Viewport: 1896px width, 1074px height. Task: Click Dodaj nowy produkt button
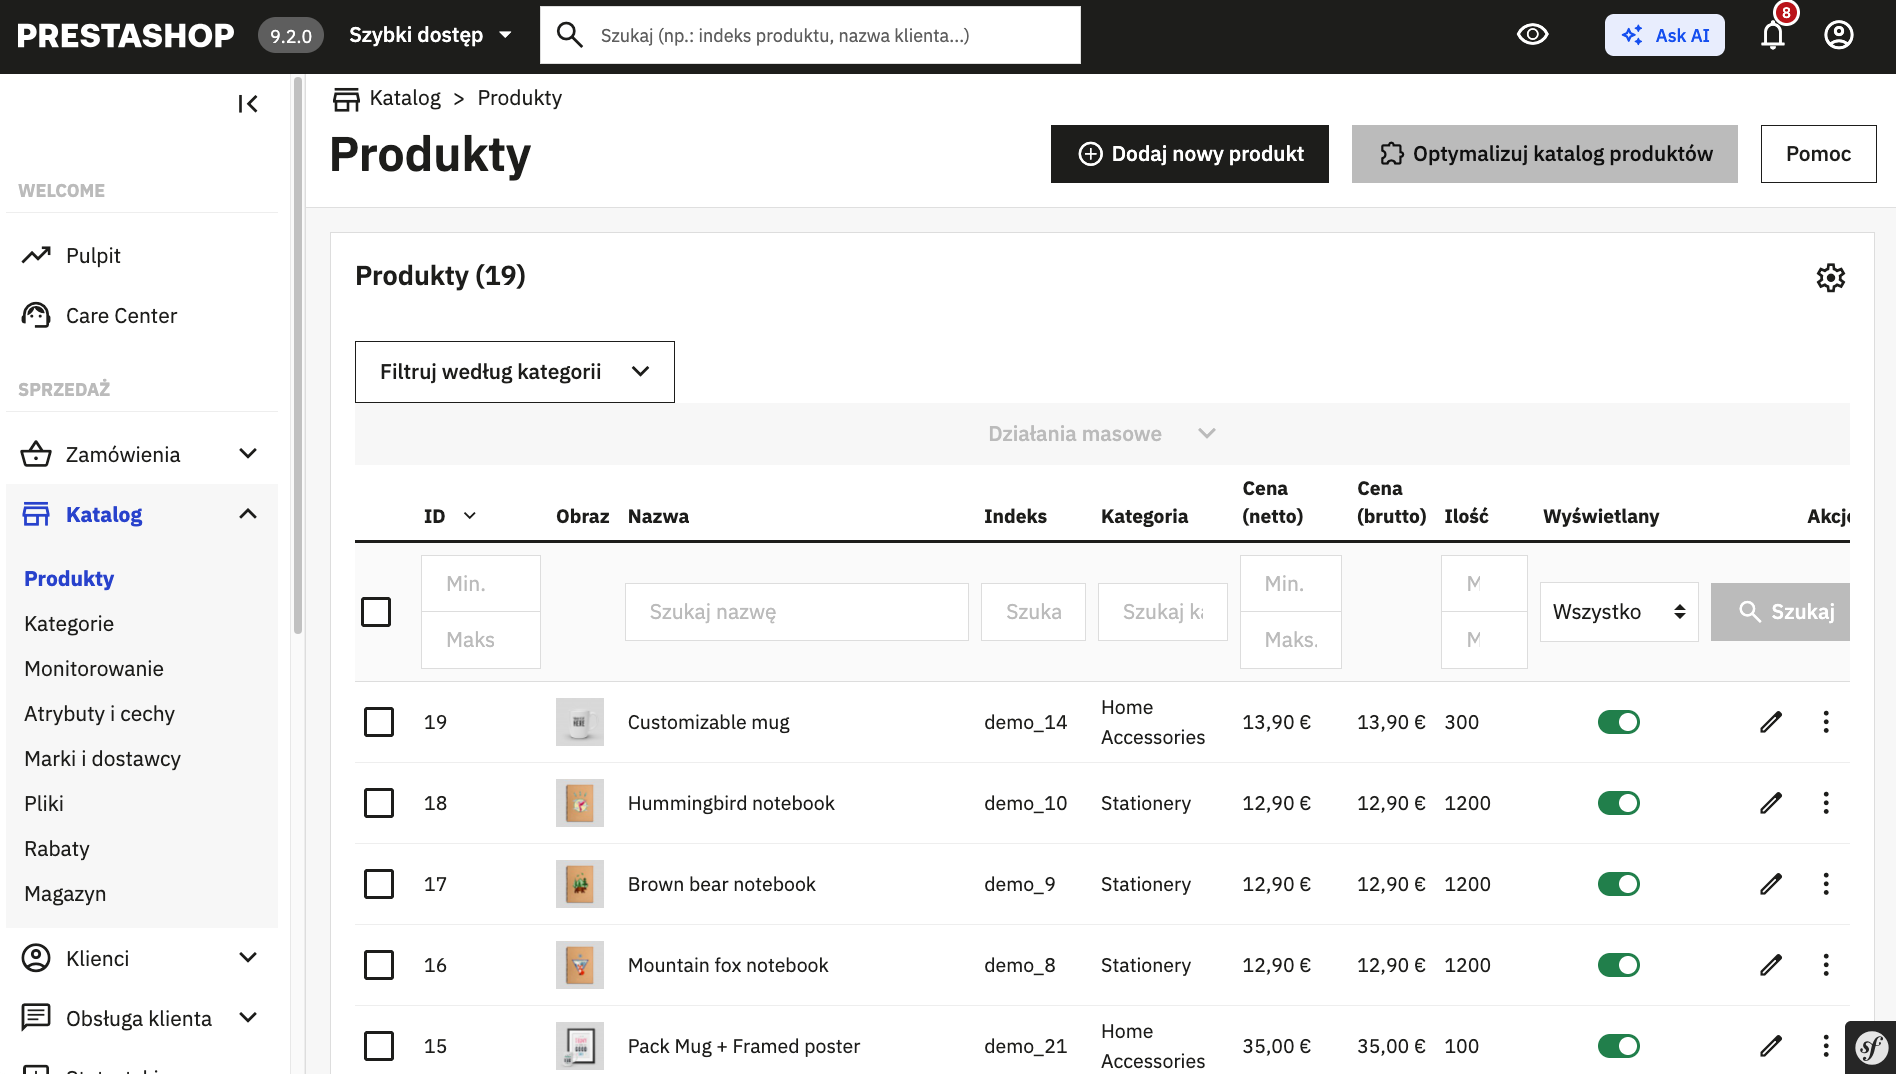click(1190, 154)
